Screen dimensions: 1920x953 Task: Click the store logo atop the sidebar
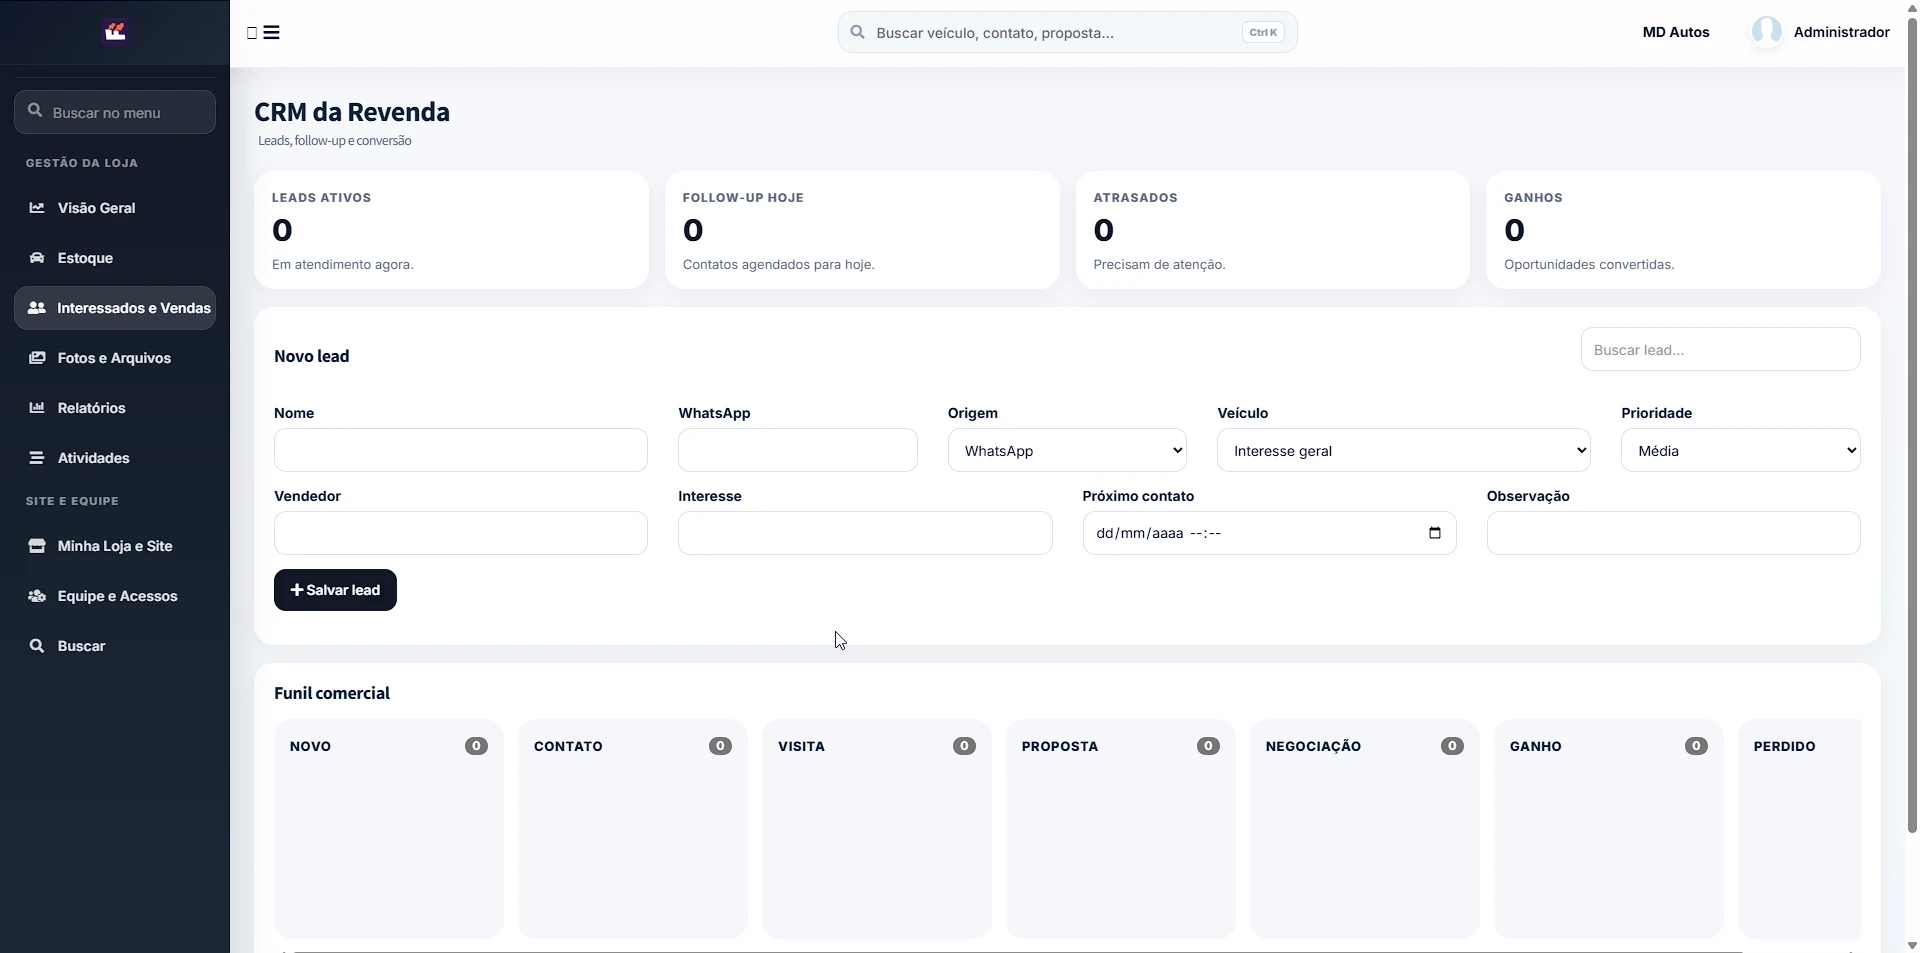tap(115, 32)
